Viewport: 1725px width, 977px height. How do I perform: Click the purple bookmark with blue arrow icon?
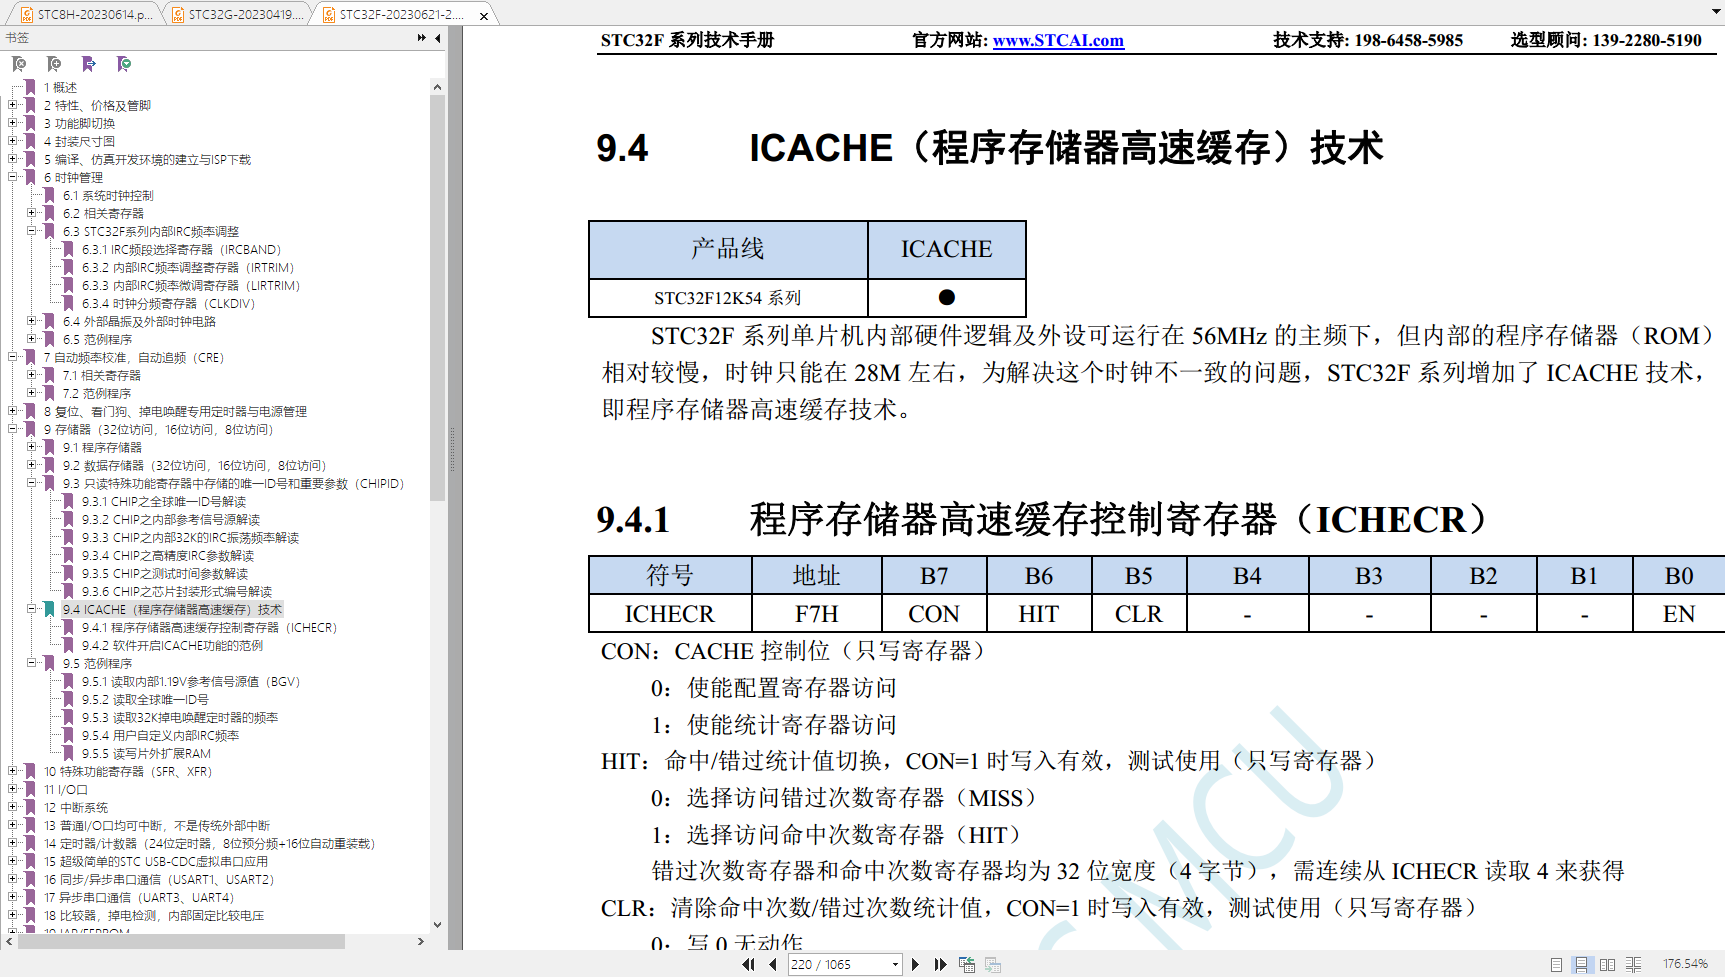point(89,64)
